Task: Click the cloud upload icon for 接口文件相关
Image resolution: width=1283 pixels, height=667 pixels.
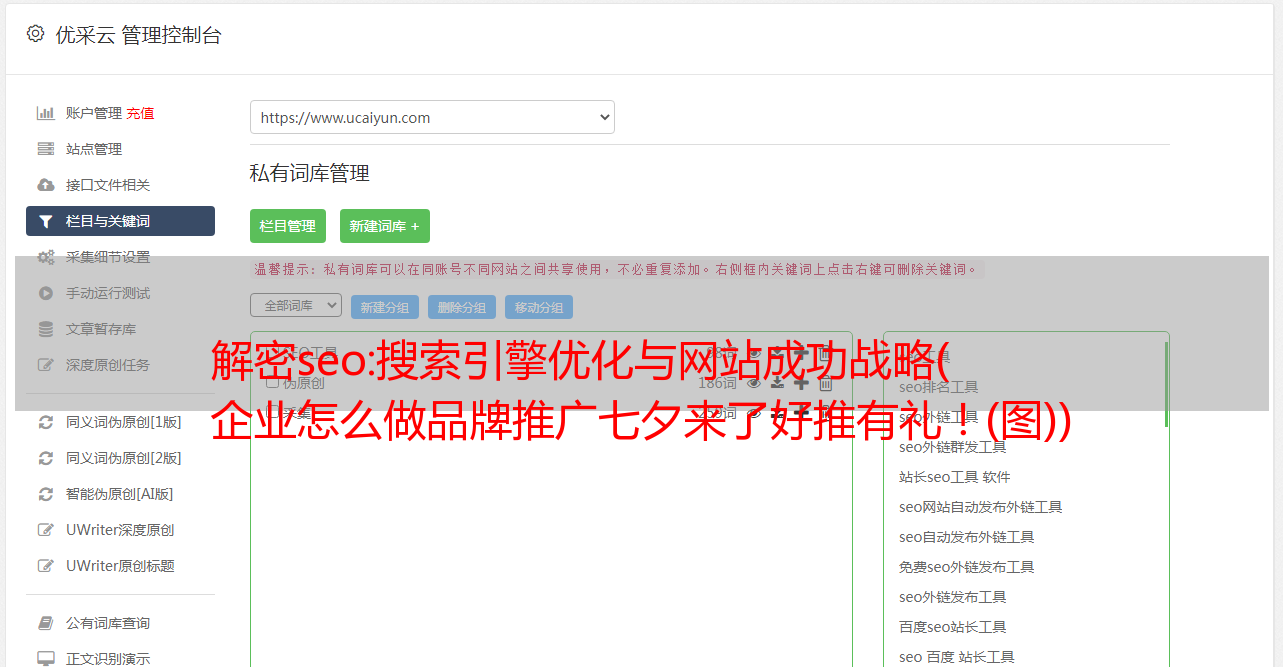Action: click(x=46, y=185)
